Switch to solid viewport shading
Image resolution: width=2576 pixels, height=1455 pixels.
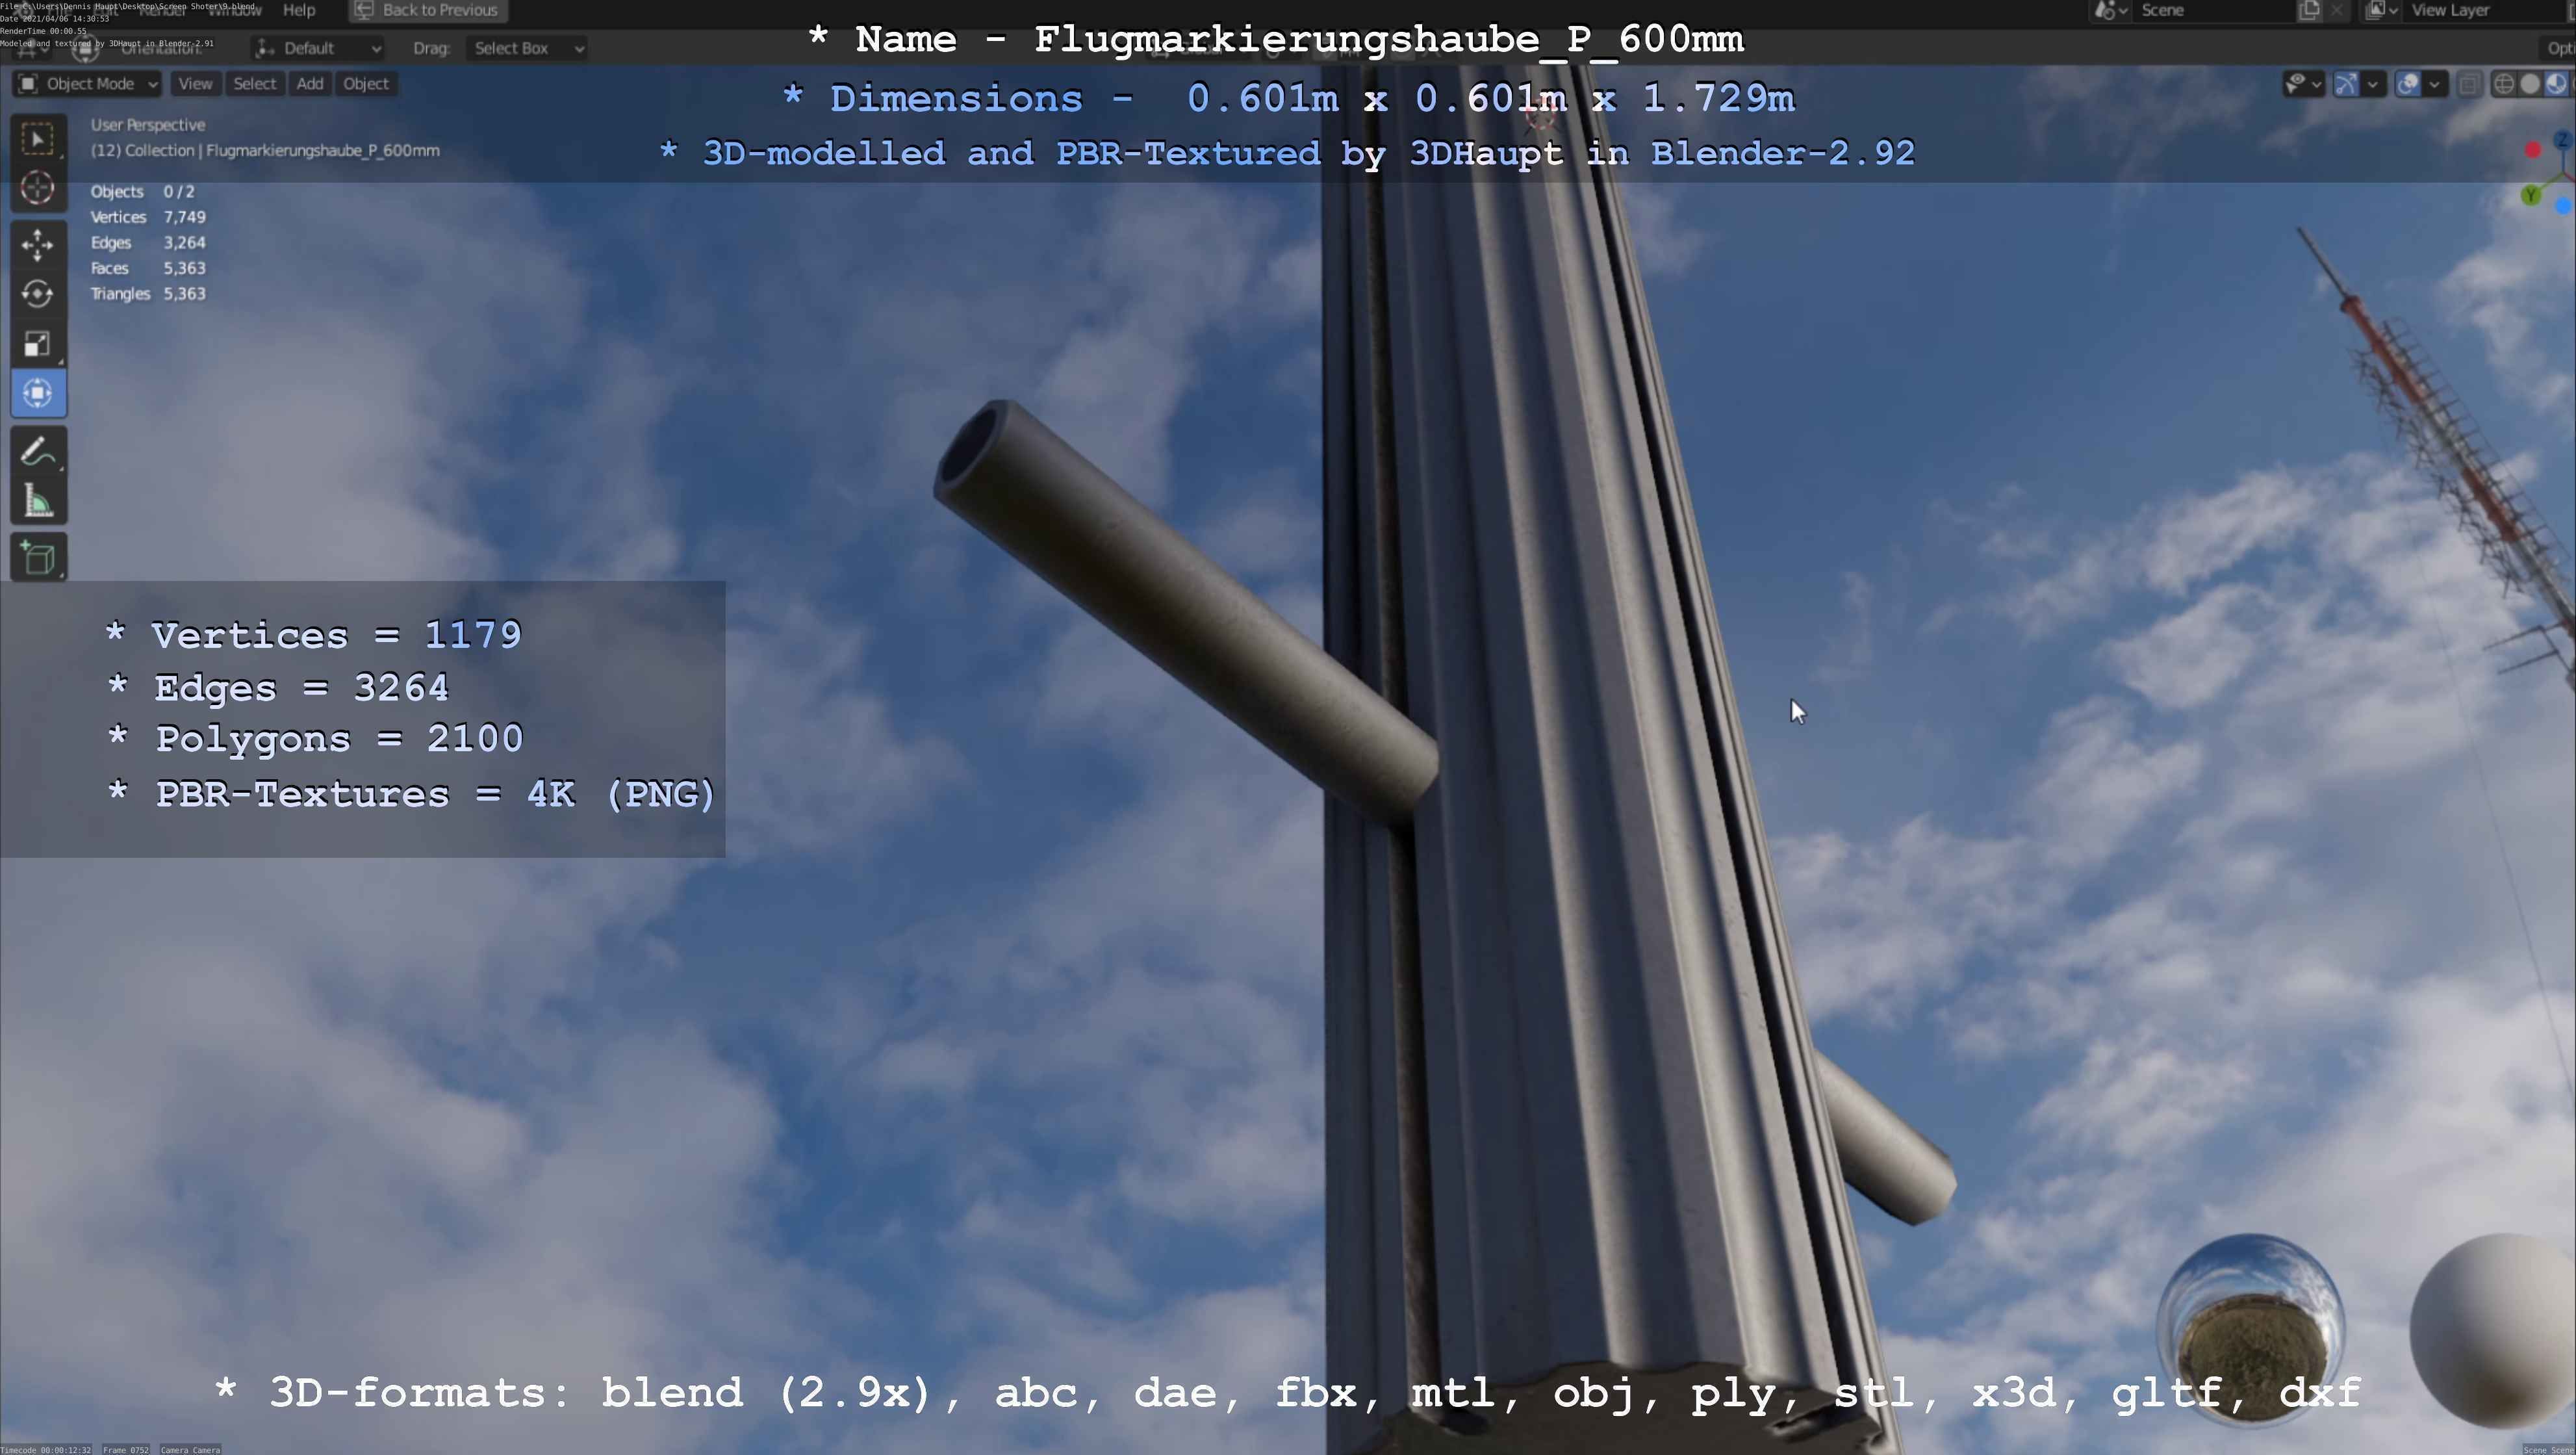coord(2530,84)
